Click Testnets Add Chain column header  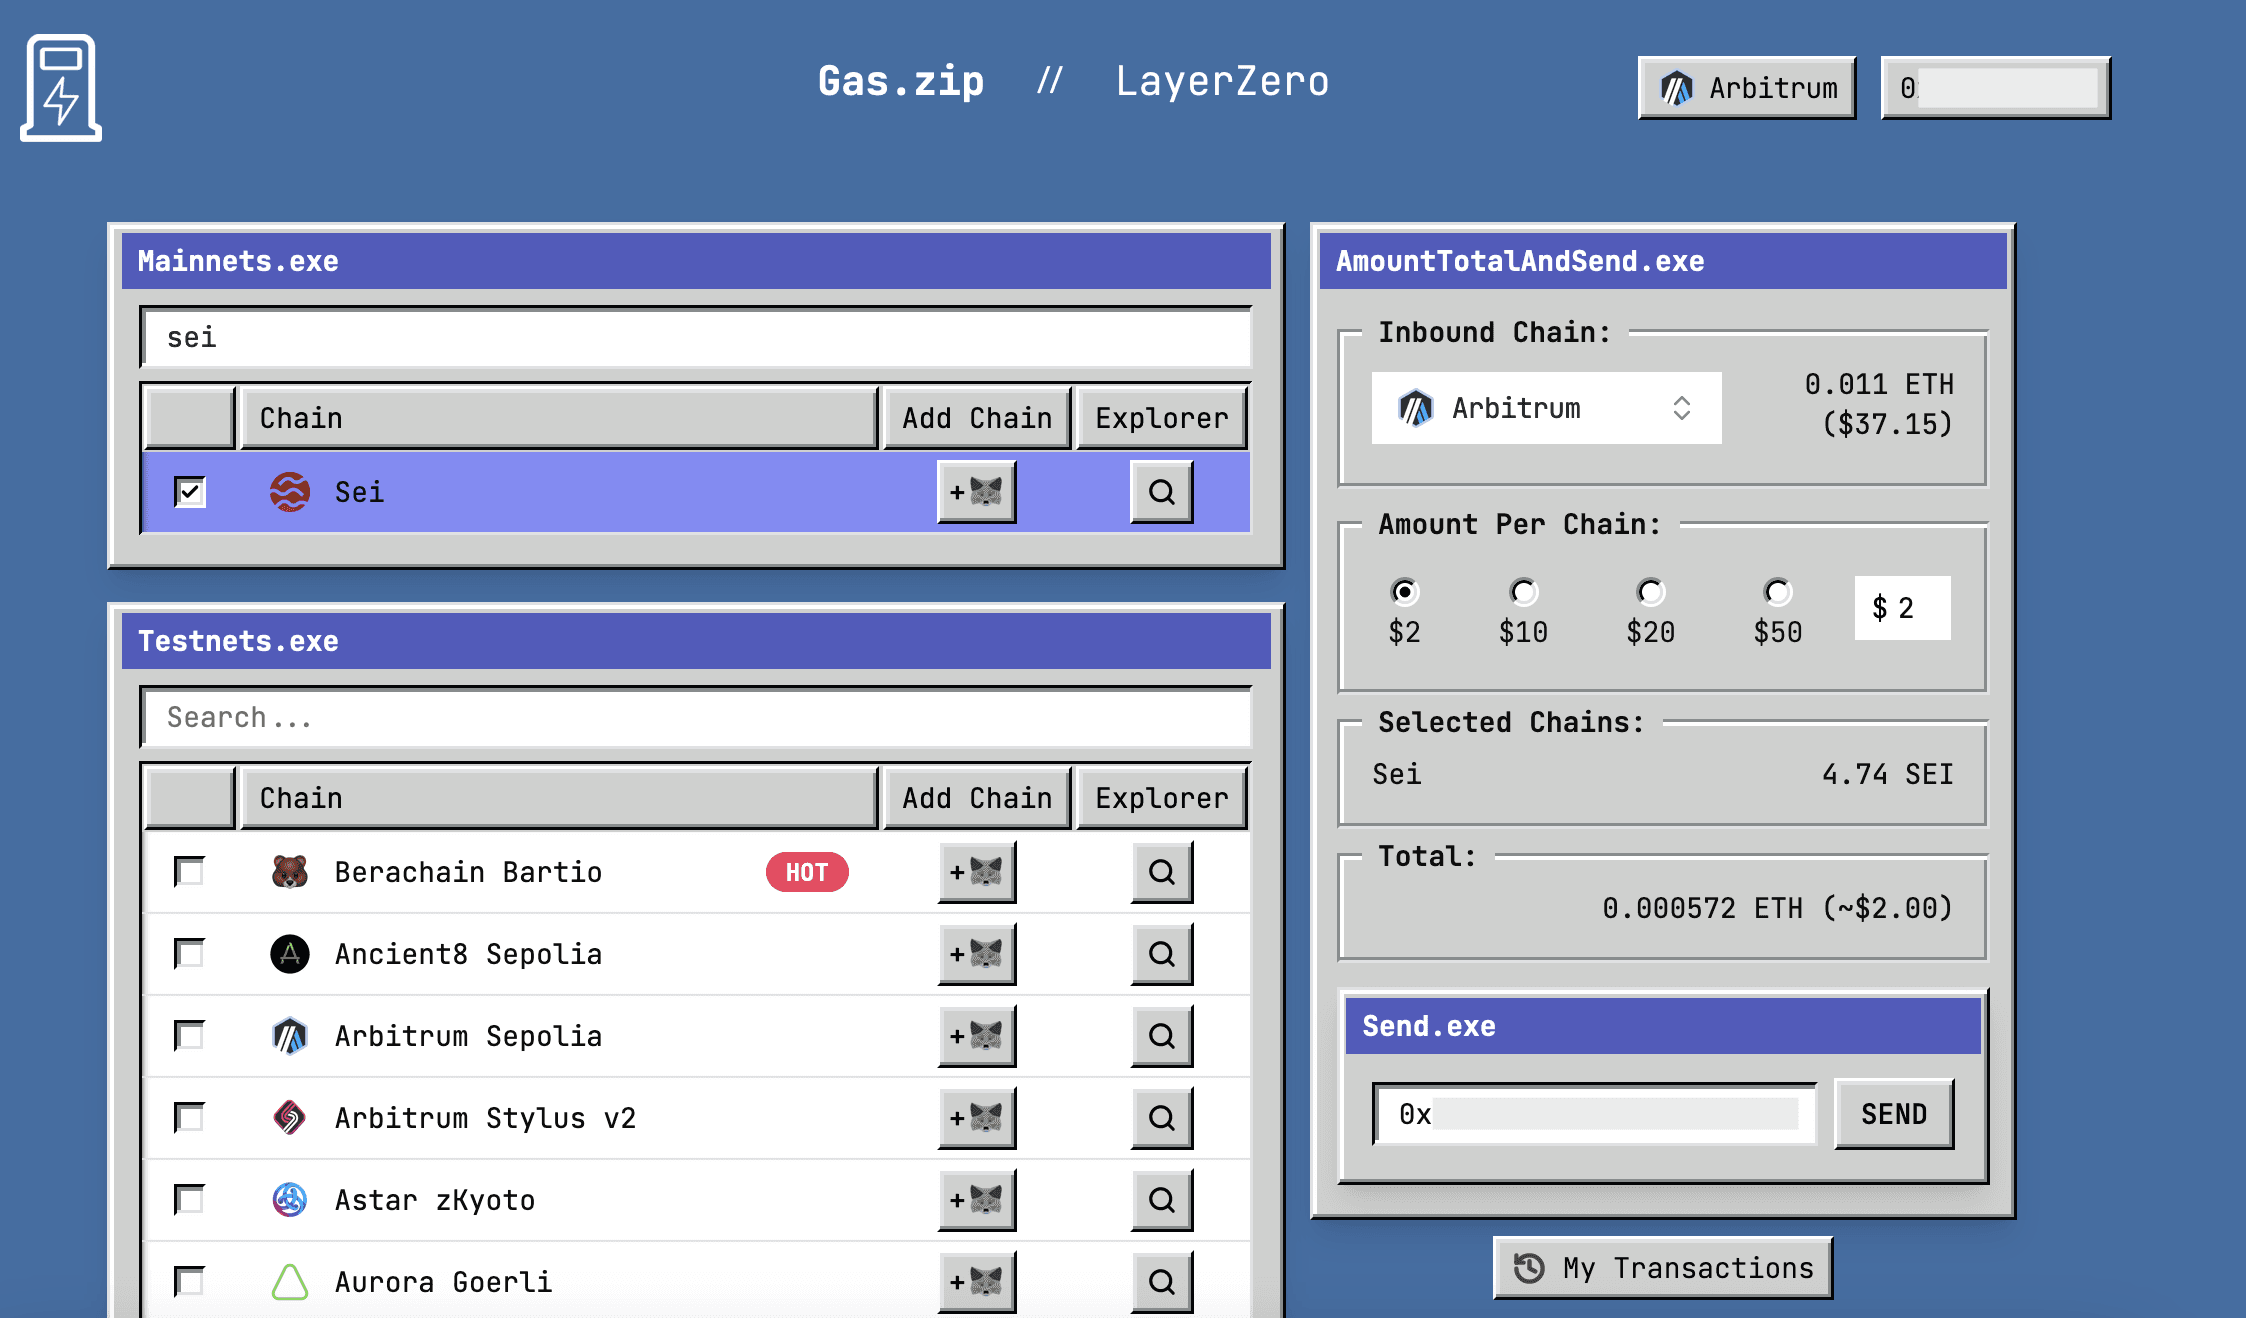(x=977, y=798)
